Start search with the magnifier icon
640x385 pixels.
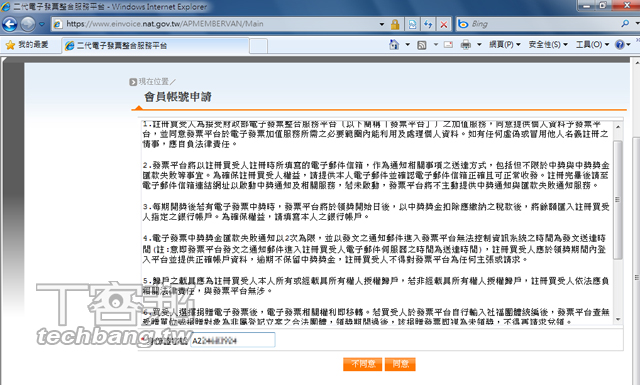625,24
